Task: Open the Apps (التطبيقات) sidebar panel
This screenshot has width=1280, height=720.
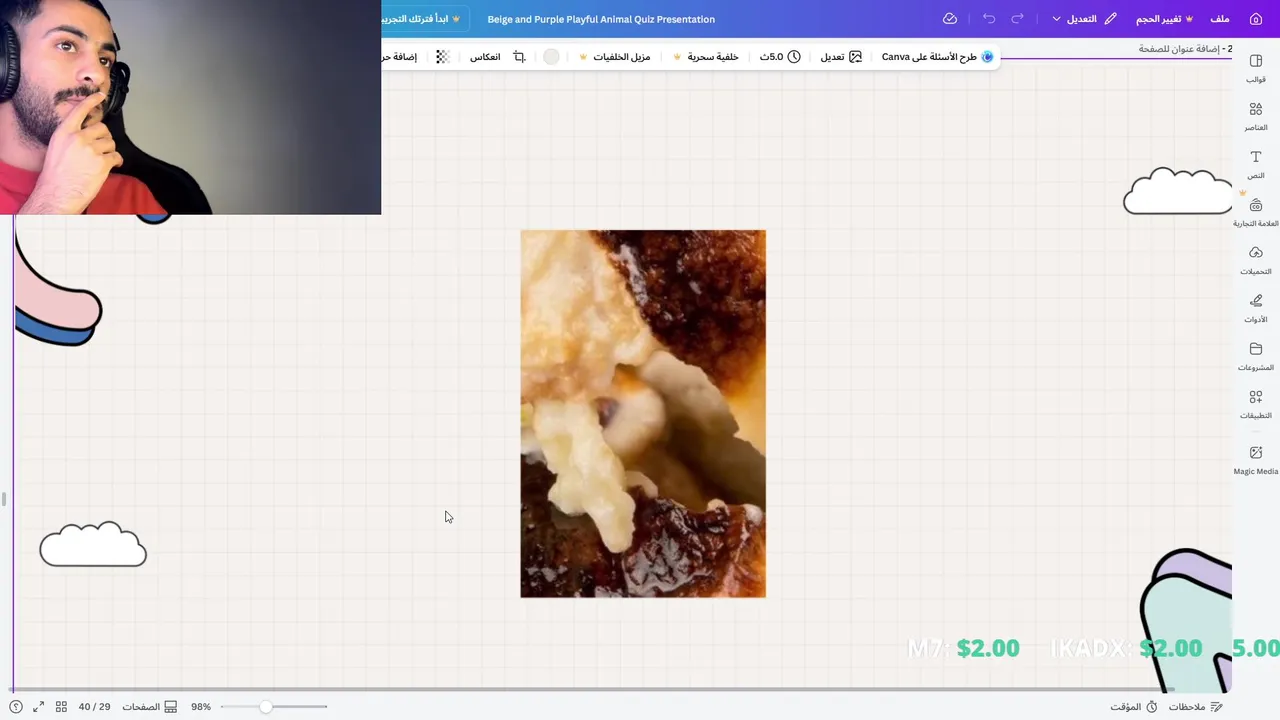Action: [1256, 404]
